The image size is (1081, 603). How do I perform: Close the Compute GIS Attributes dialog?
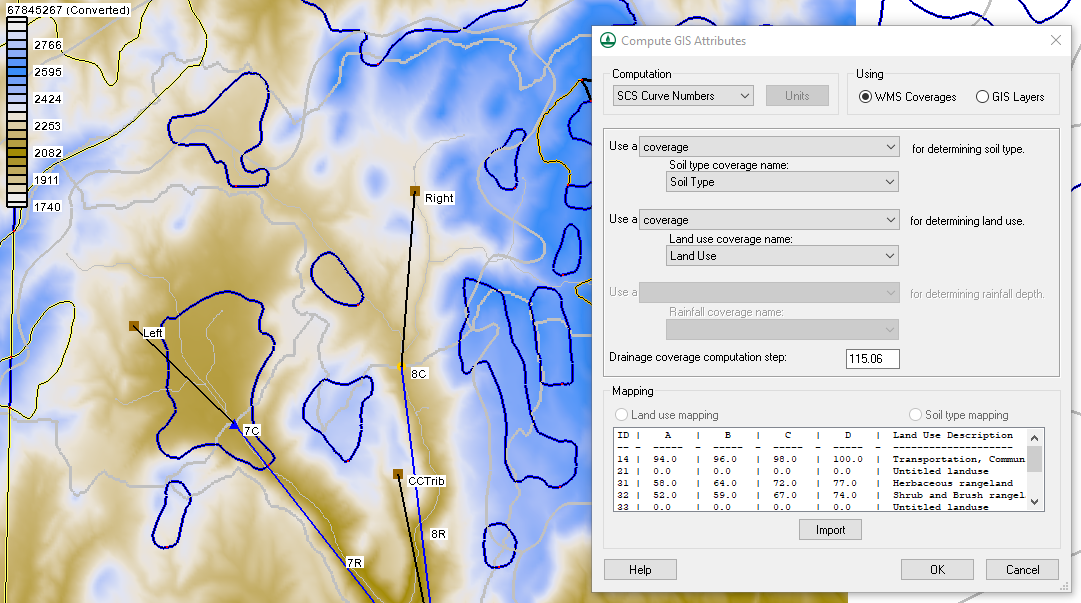1055,41
